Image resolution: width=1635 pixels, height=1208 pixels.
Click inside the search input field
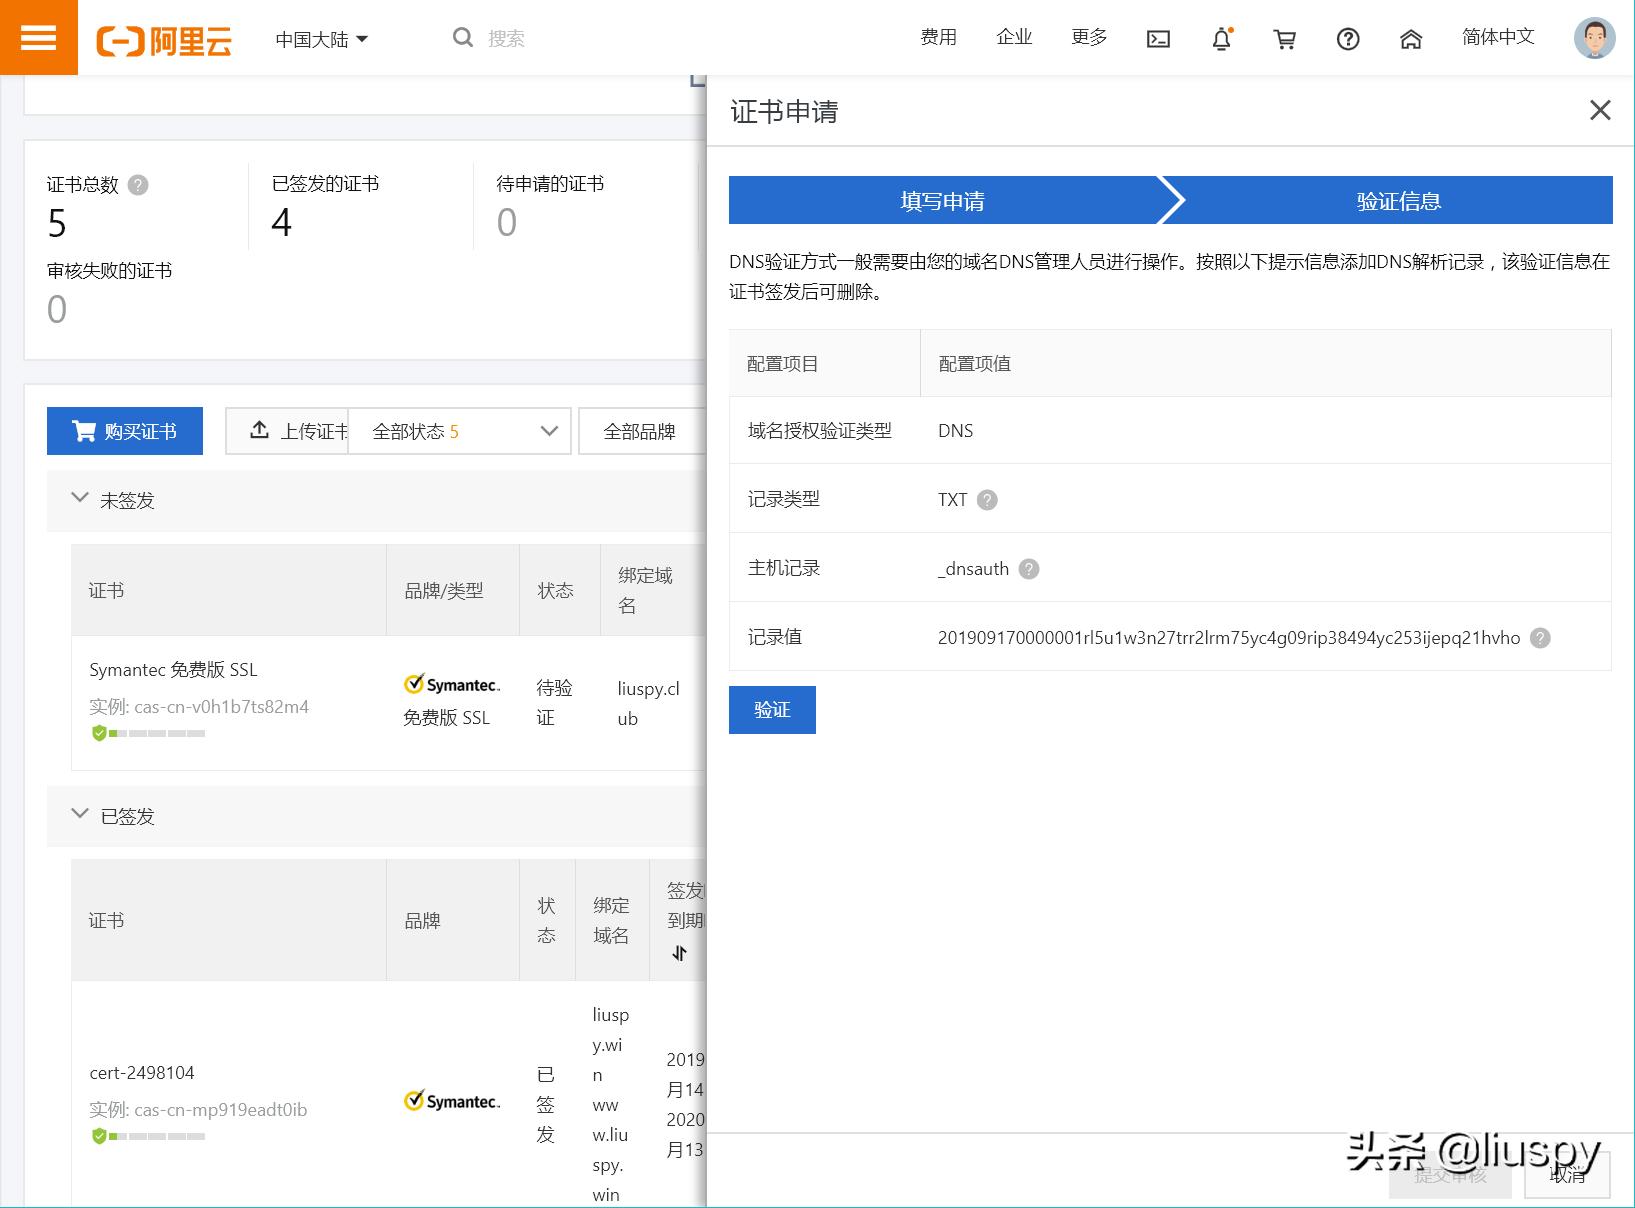point(520,38)
